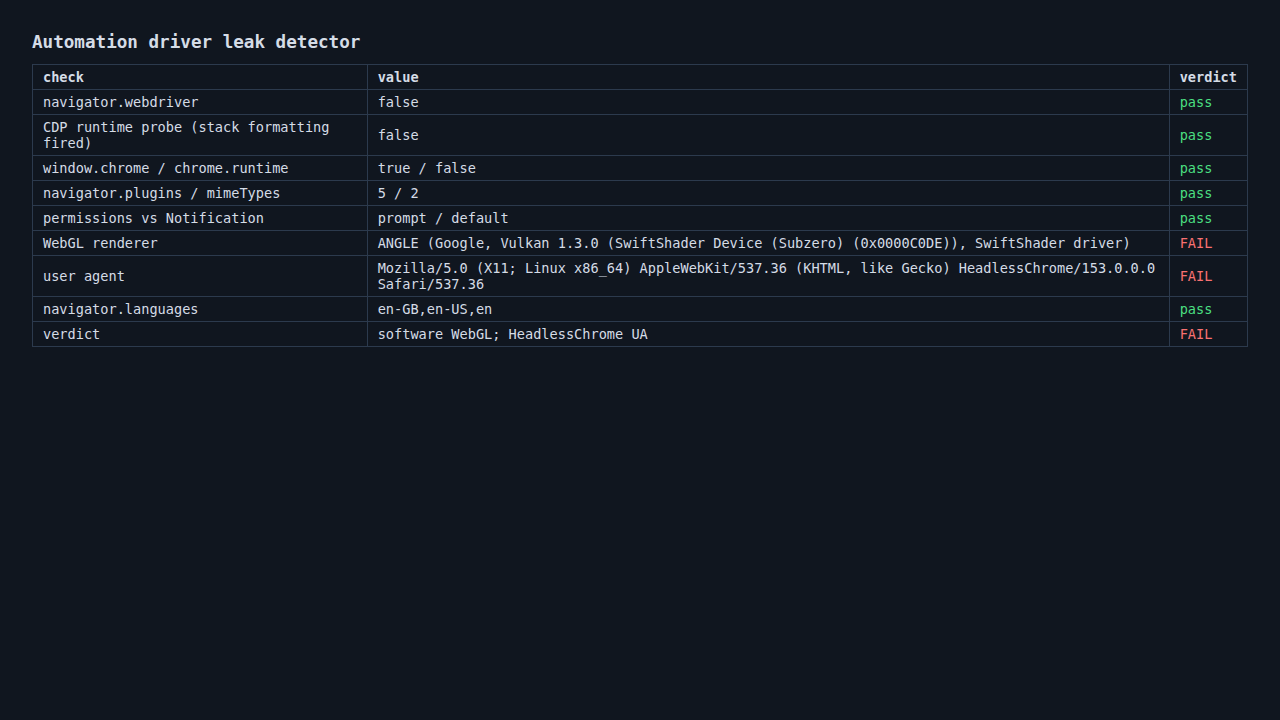Select the 'user agent' check cell
The height and width of the screenshot is (720, 1280).
click(200, 276)
